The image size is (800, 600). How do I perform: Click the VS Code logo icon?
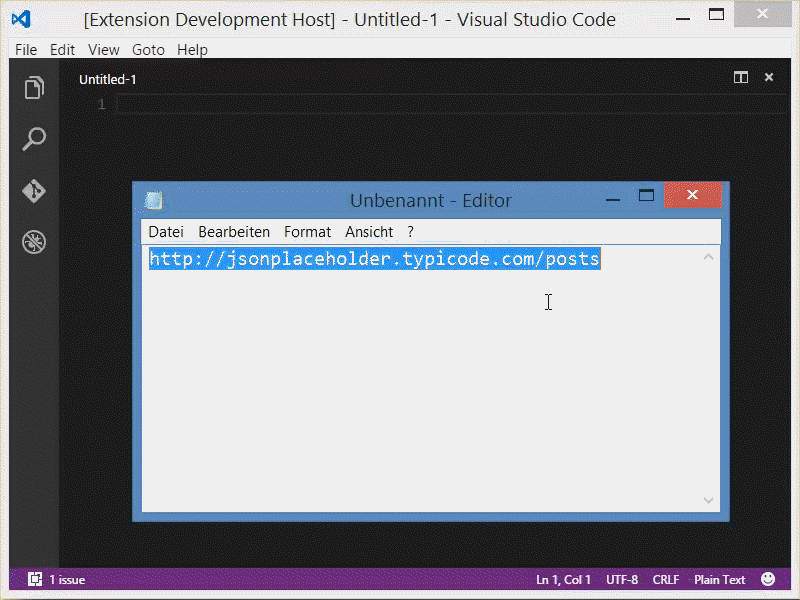pos(21,19)
